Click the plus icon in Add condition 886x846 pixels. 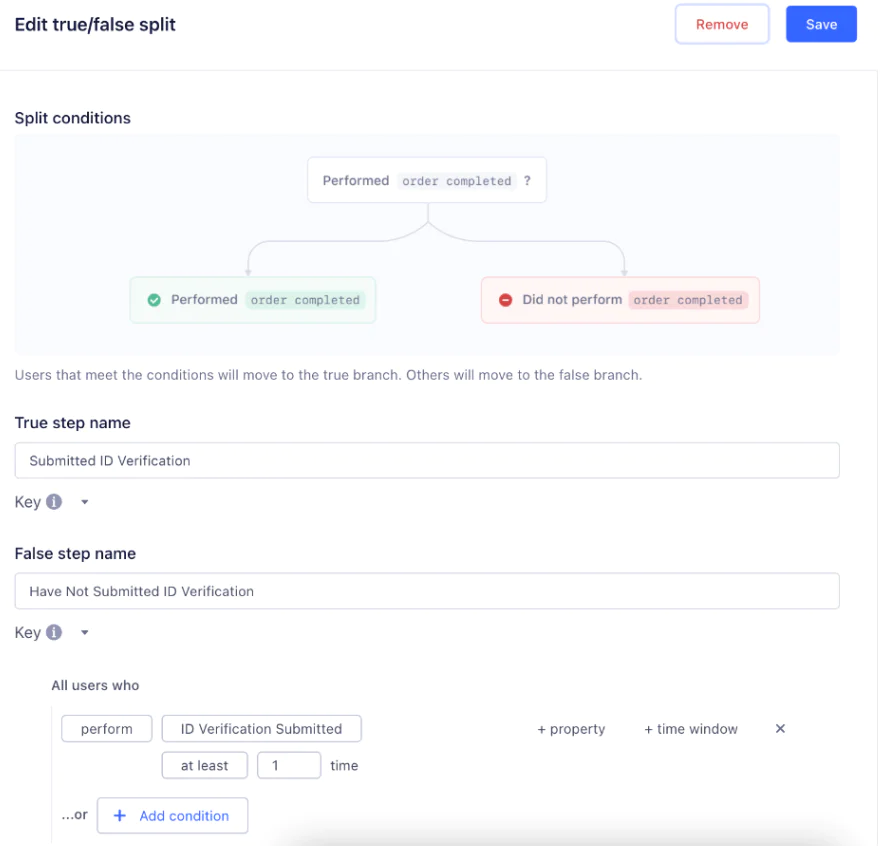pos(120,815)
